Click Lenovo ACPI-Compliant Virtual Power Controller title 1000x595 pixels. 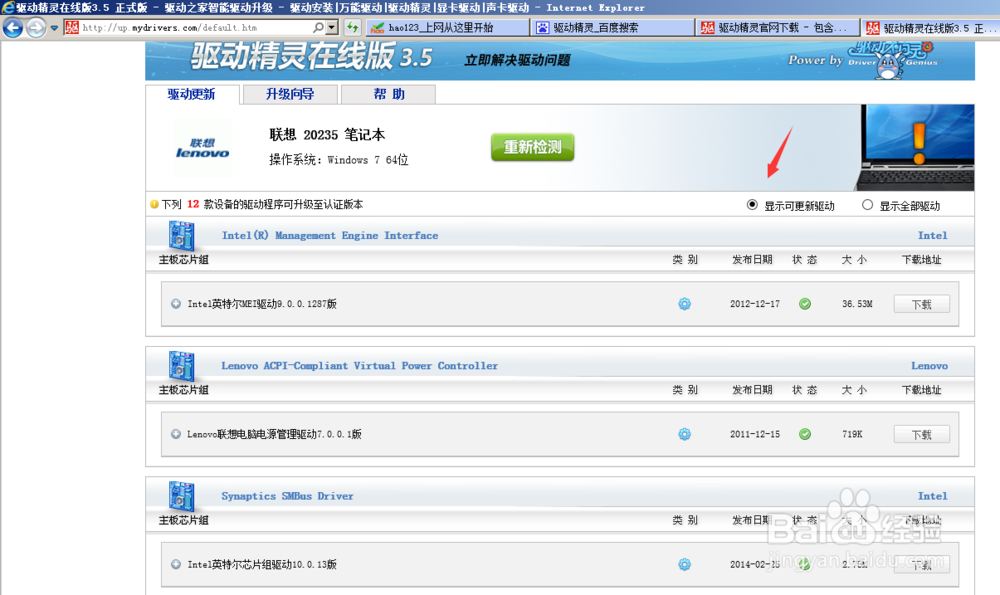360,365
